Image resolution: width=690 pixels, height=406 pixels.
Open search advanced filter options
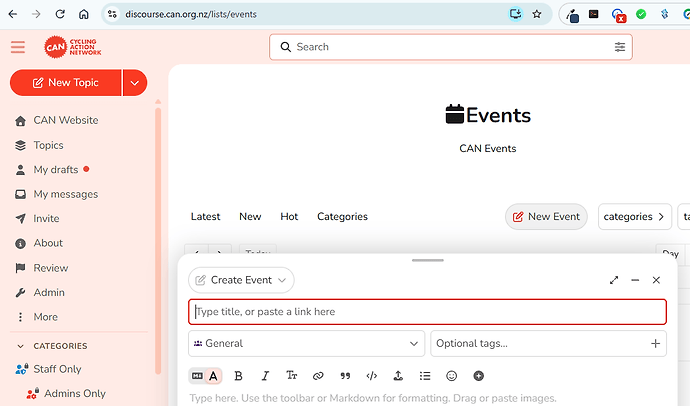(620, 47)
